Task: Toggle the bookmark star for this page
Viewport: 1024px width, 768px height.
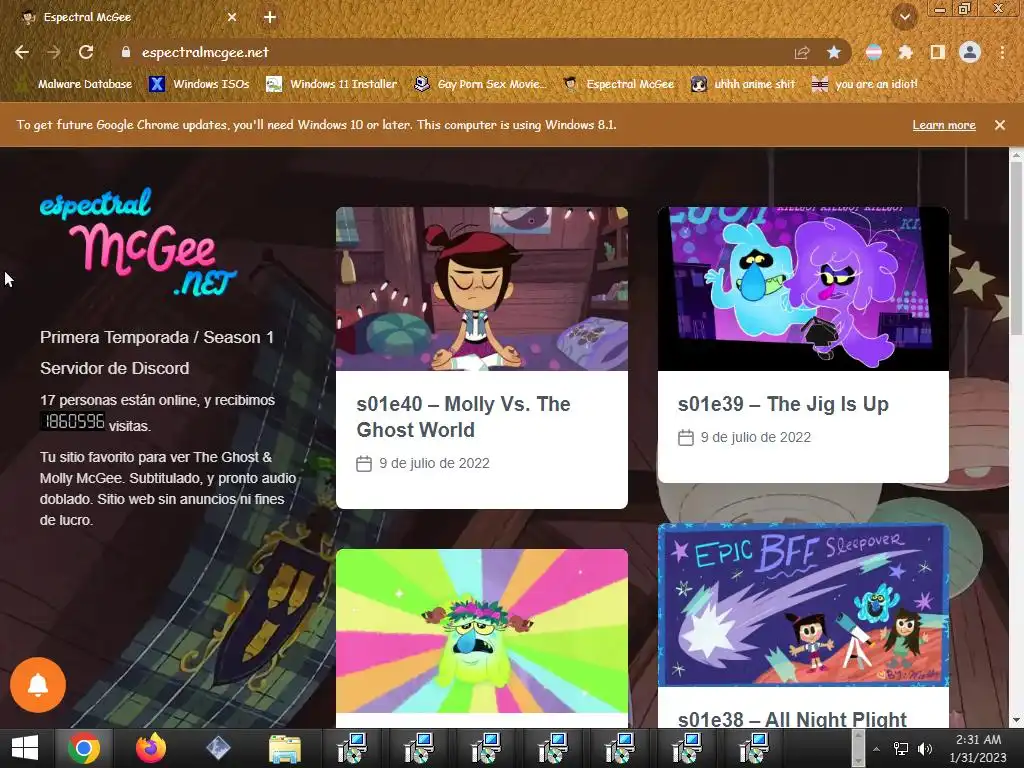Action: pyautogui.click(x=833, y=52)
